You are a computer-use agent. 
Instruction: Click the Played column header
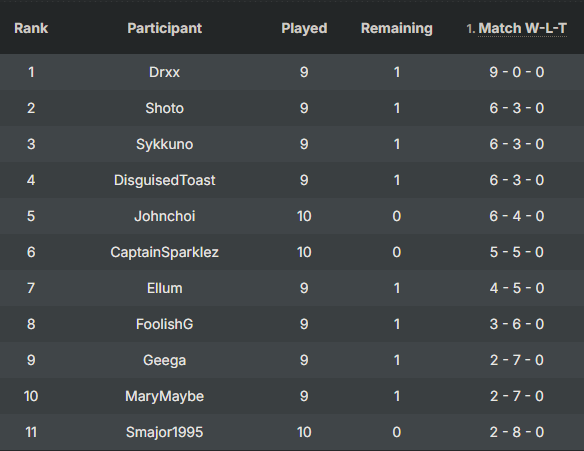[x=304, y=28]
